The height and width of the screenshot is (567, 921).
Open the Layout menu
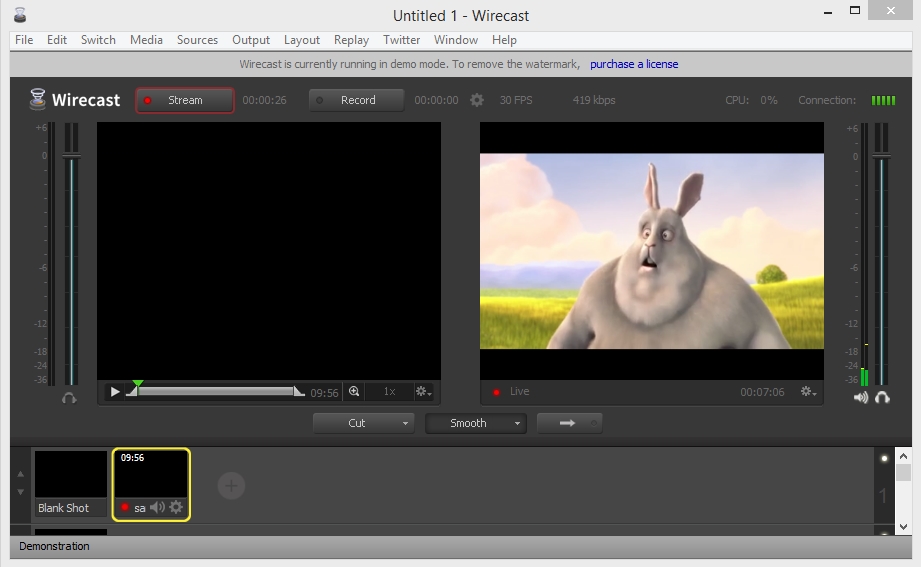tap(302, 40)
